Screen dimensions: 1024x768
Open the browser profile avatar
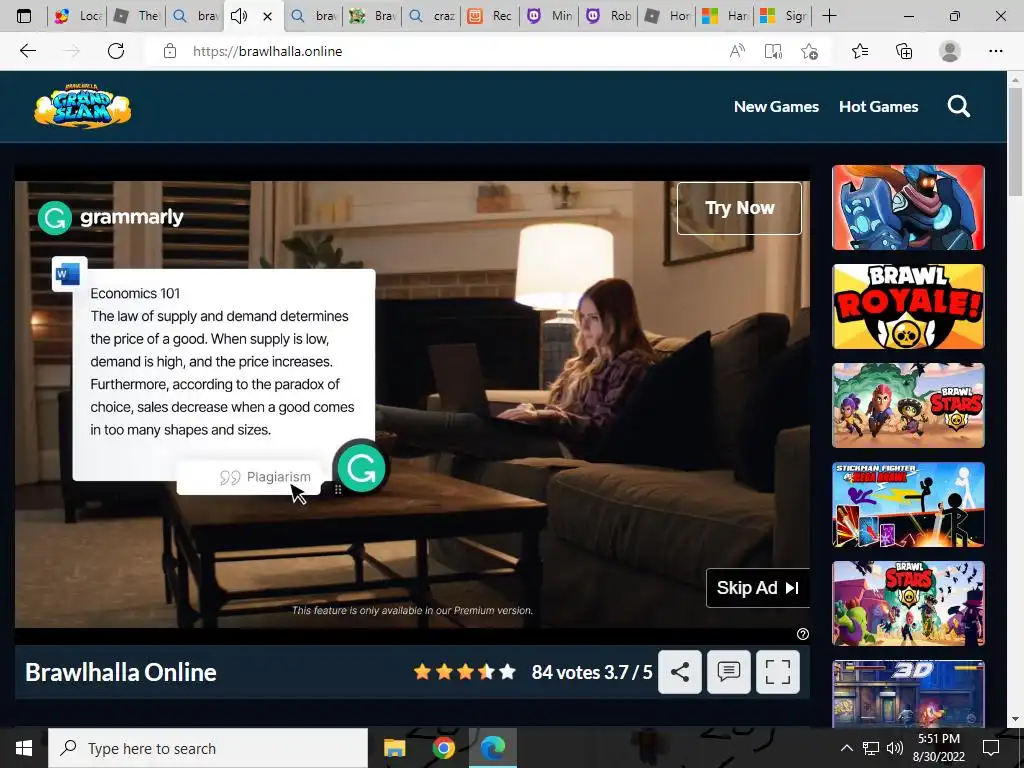950,51
